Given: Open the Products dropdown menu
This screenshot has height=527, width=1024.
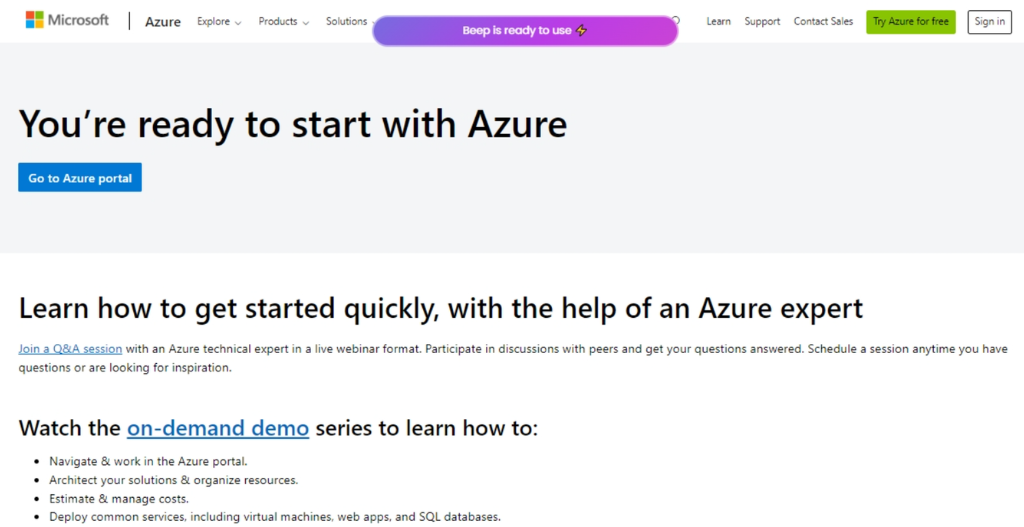Looking at the screenshot, I should (x=283, y=21).
